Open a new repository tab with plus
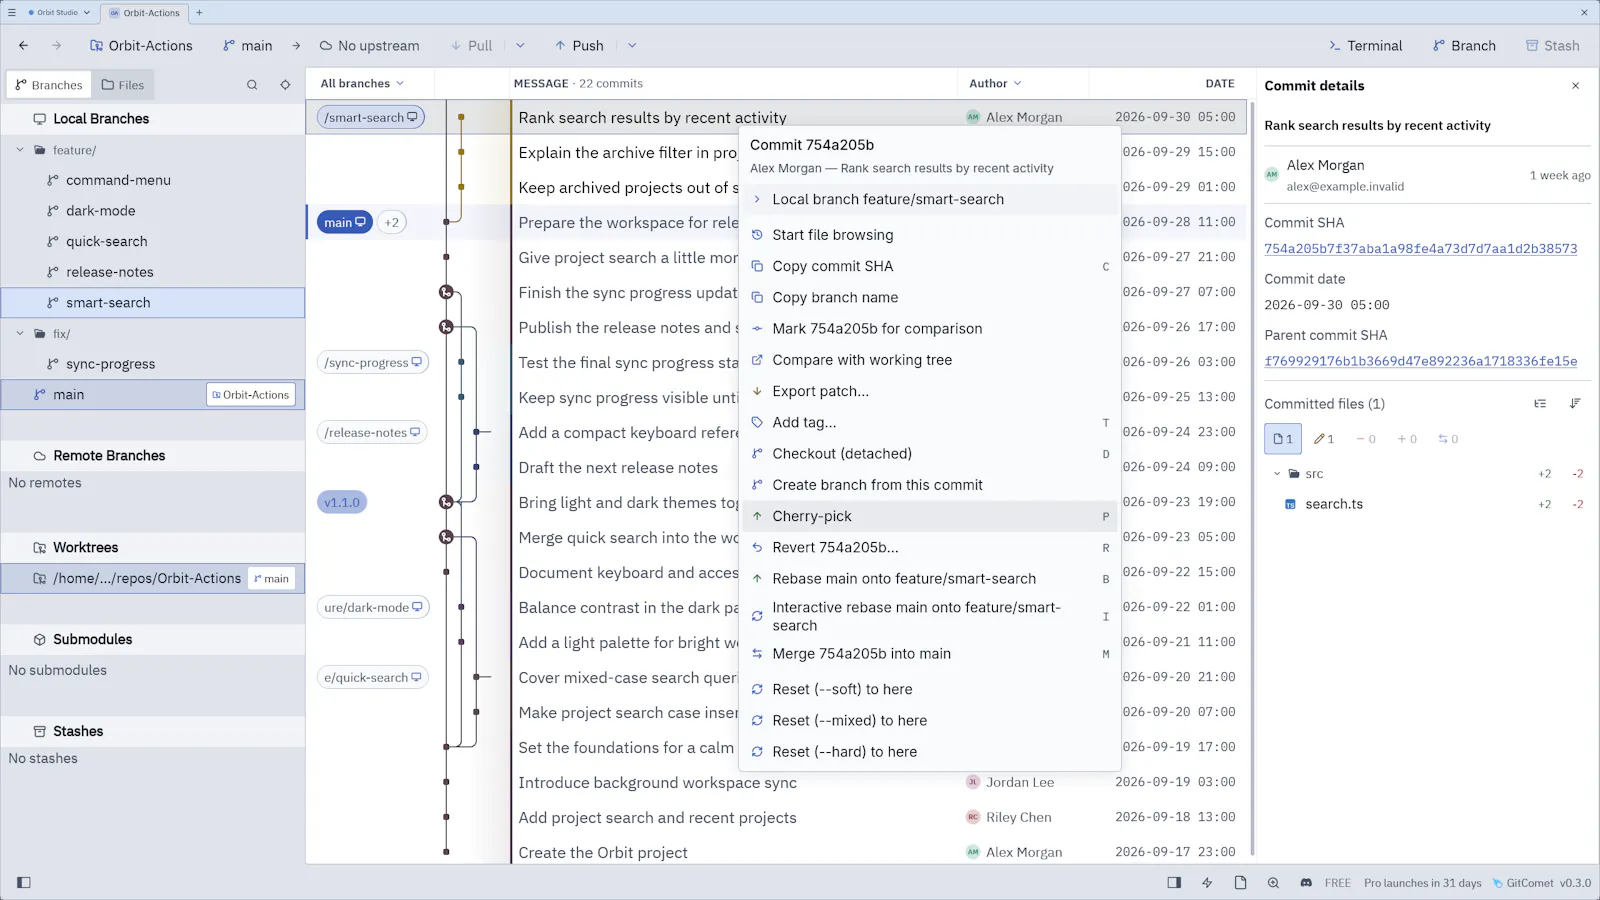This screenshot has height=900, width=1600. coord(199,13)
